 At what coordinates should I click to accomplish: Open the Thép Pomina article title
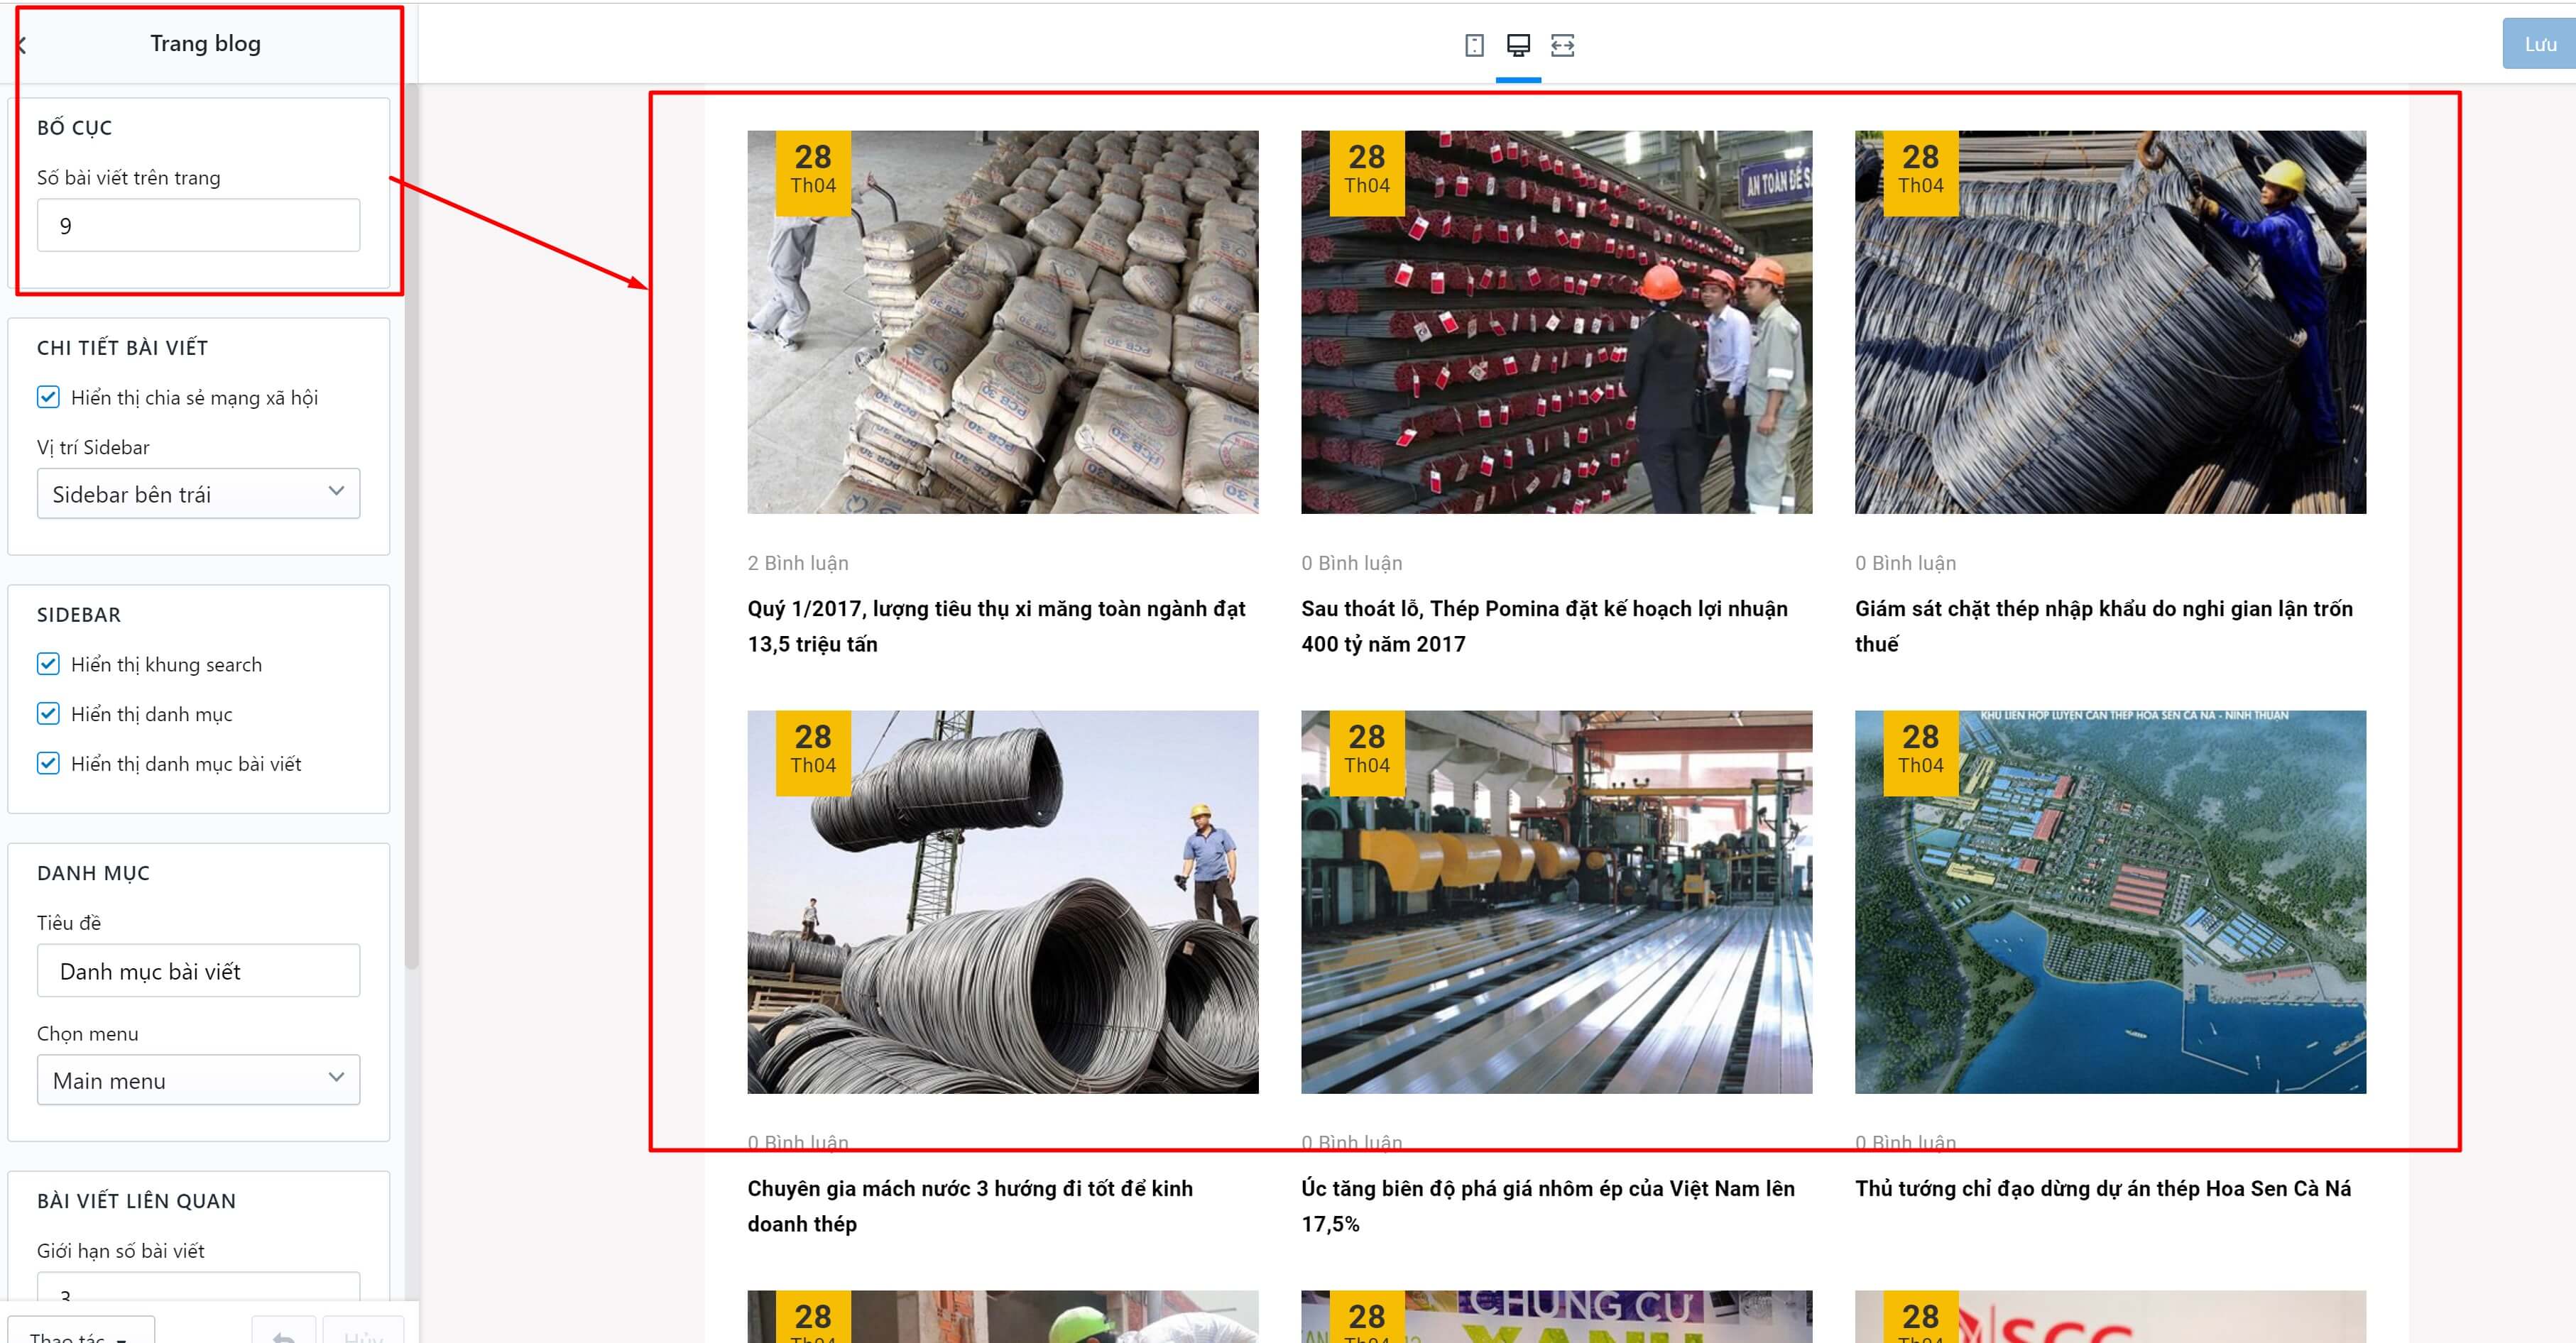1544,626
